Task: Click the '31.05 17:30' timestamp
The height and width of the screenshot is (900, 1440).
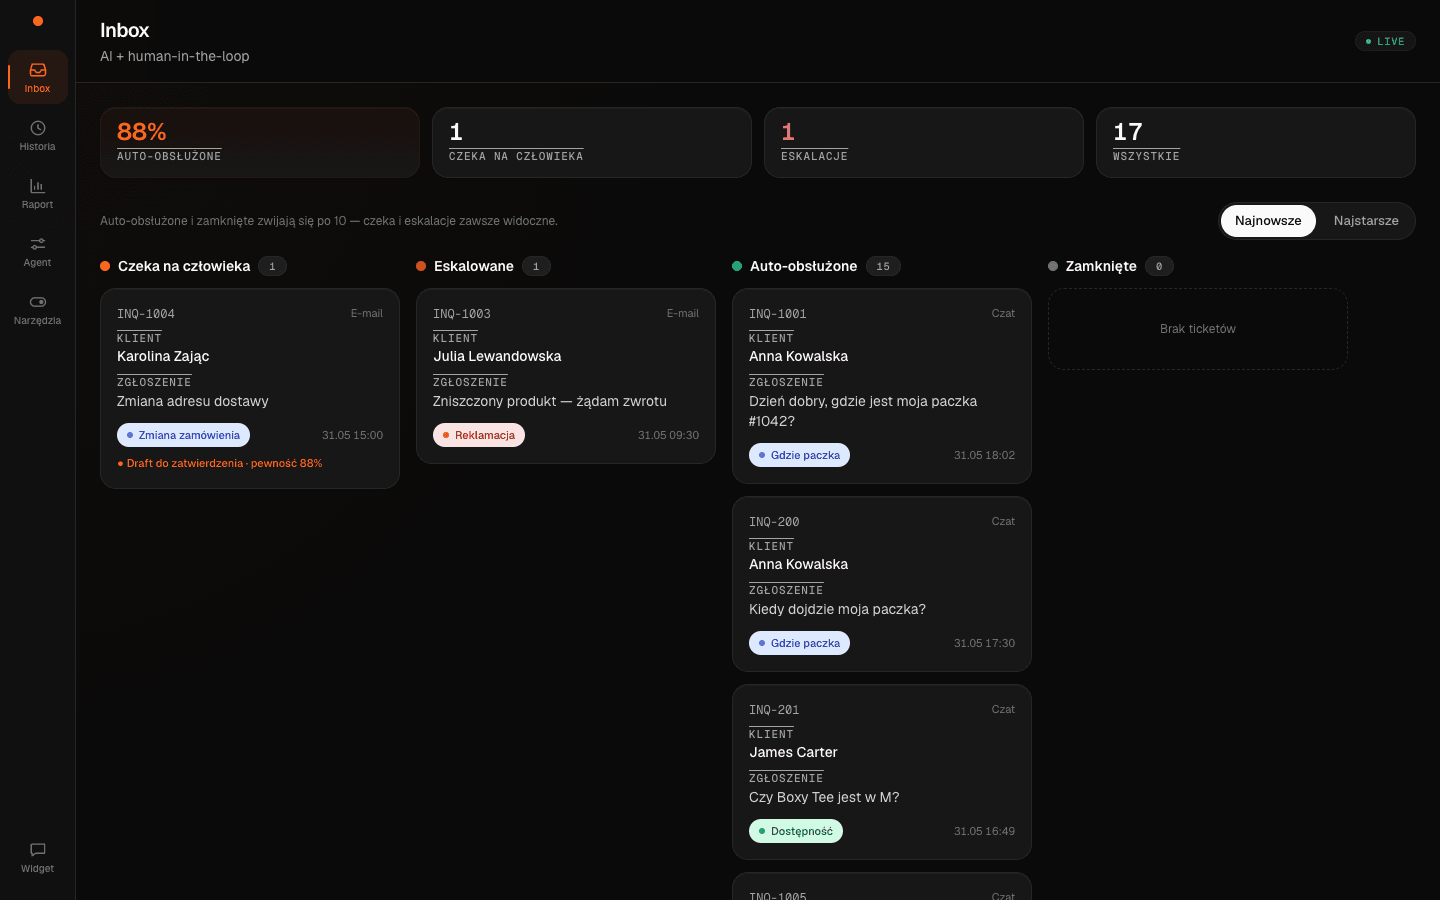Action: (x=984, y=643)
